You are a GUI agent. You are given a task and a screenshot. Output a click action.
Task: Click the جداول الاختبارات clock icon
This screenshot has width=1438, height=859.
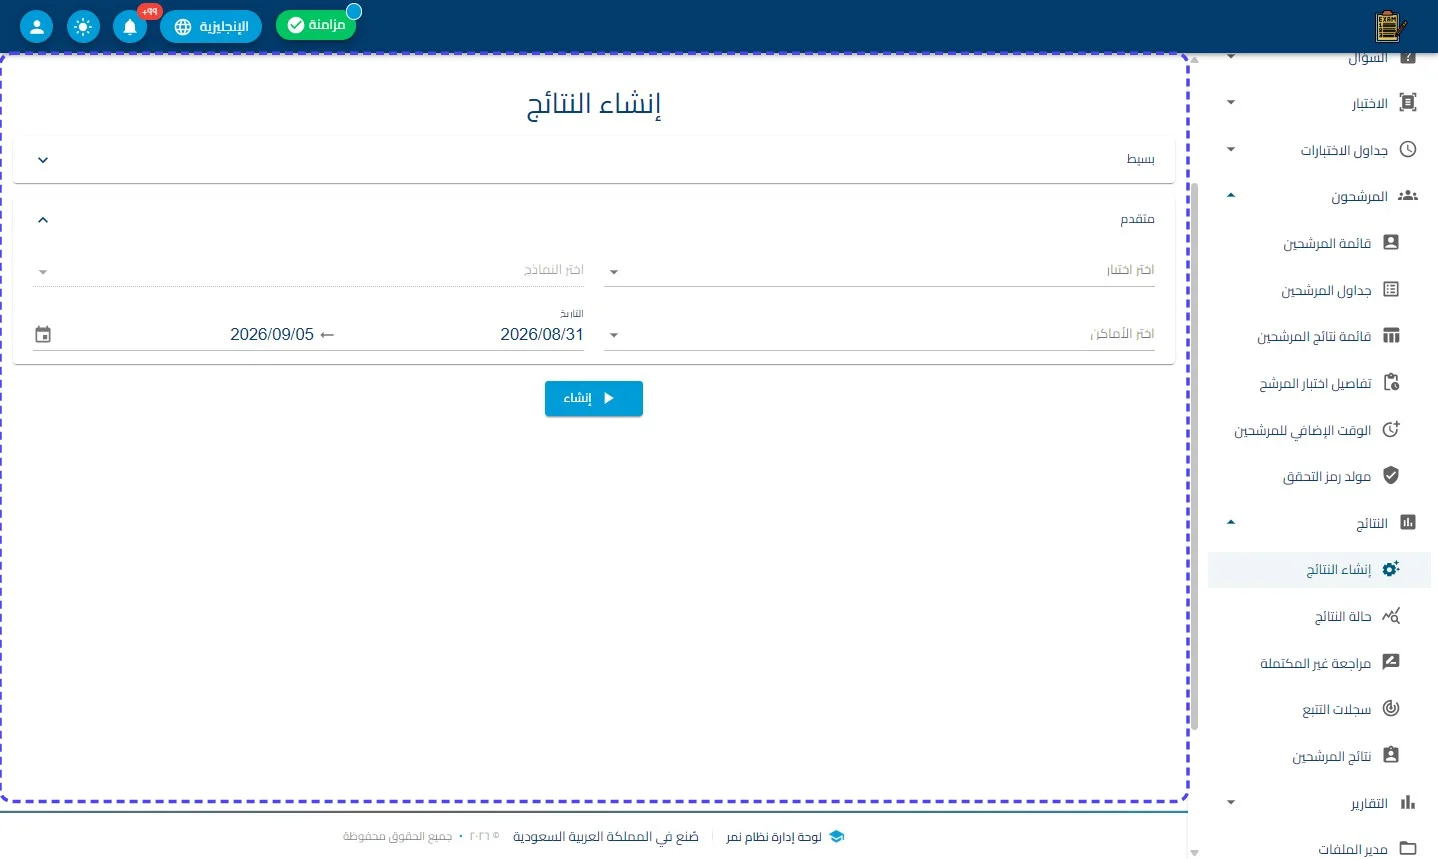coord(1408,149)
